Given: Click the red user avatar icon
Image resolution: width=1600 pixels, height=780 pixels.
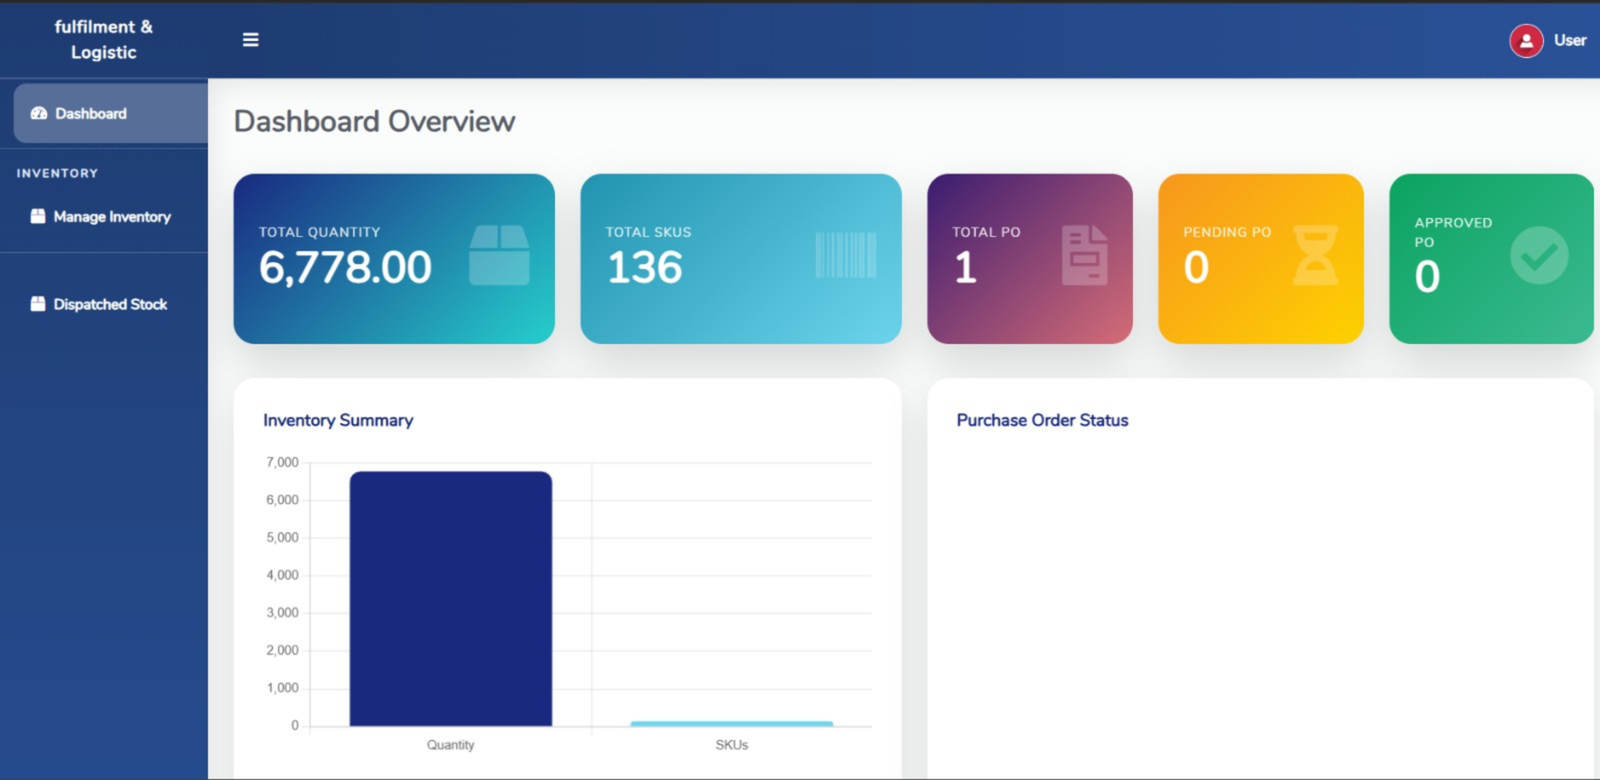Looking at the screenshot, I should coord(1525,41).
